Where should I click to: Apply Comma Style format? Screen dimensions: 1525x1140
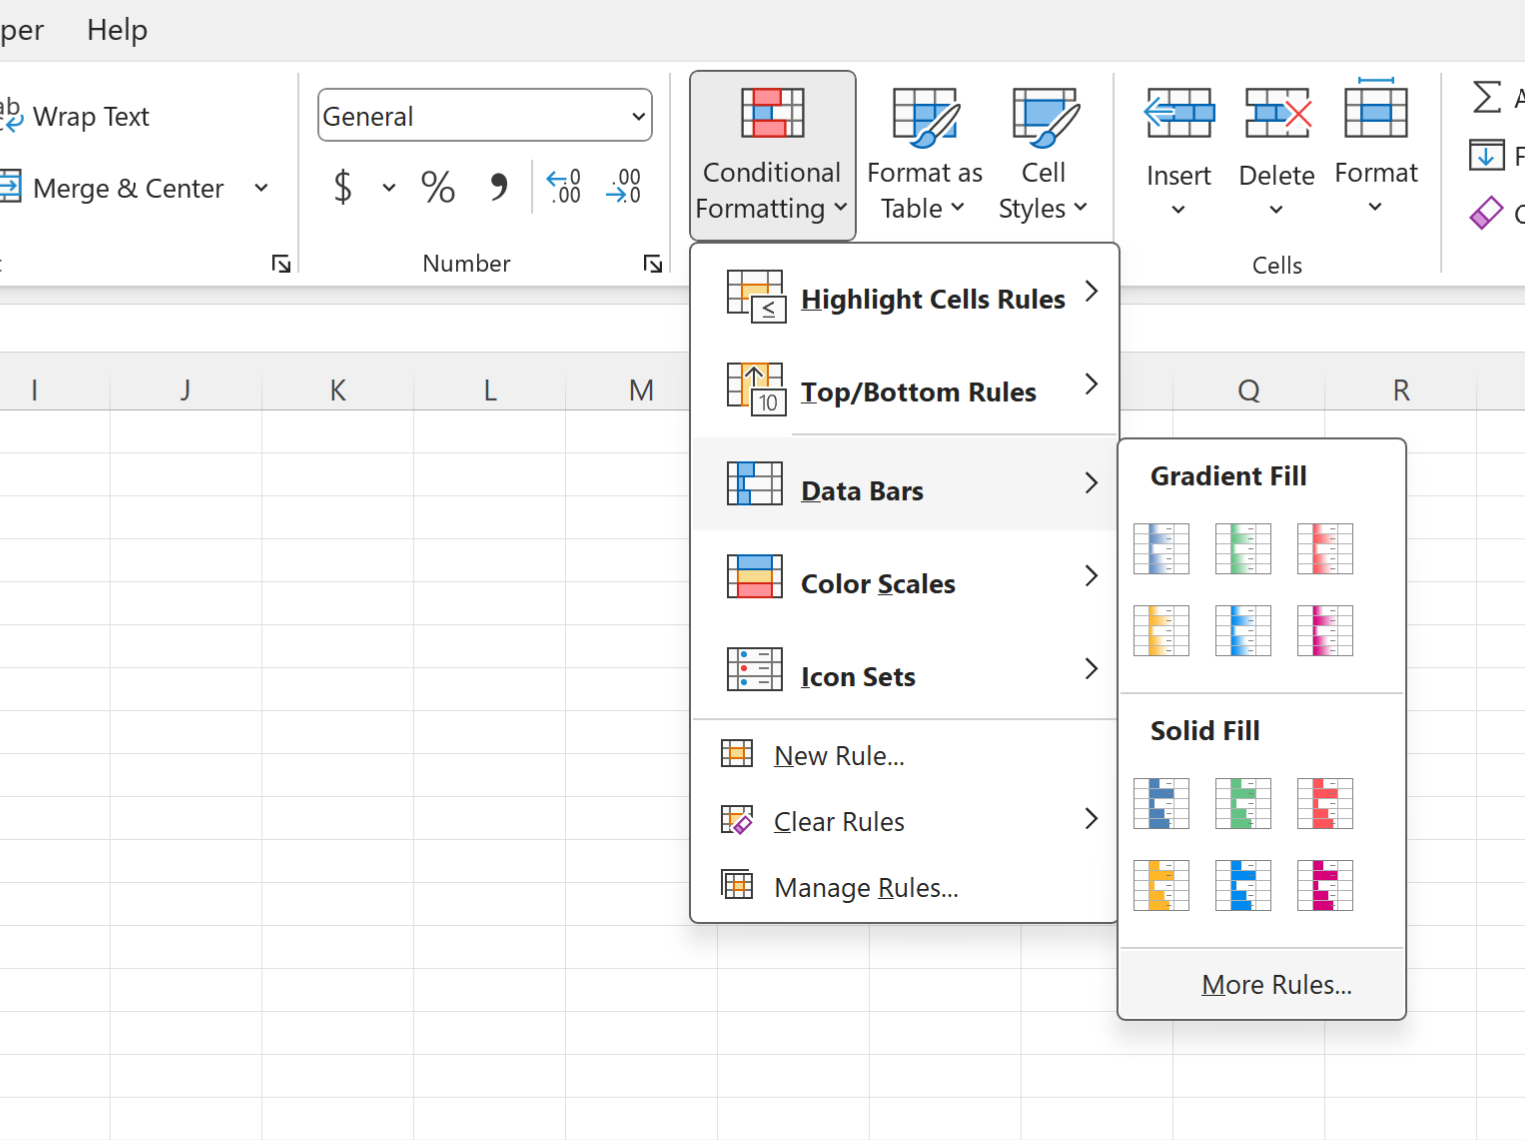tap(497, 187)
